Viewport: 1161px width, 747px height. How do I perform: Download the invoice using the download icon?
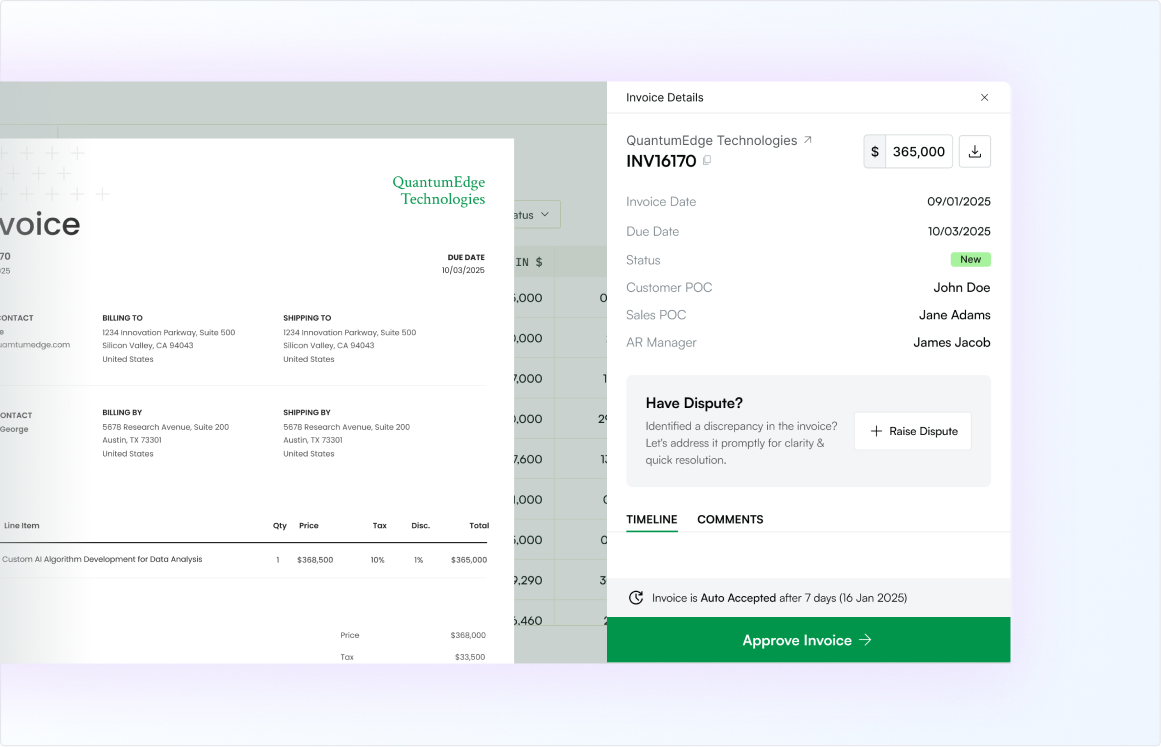pos(974,151)
